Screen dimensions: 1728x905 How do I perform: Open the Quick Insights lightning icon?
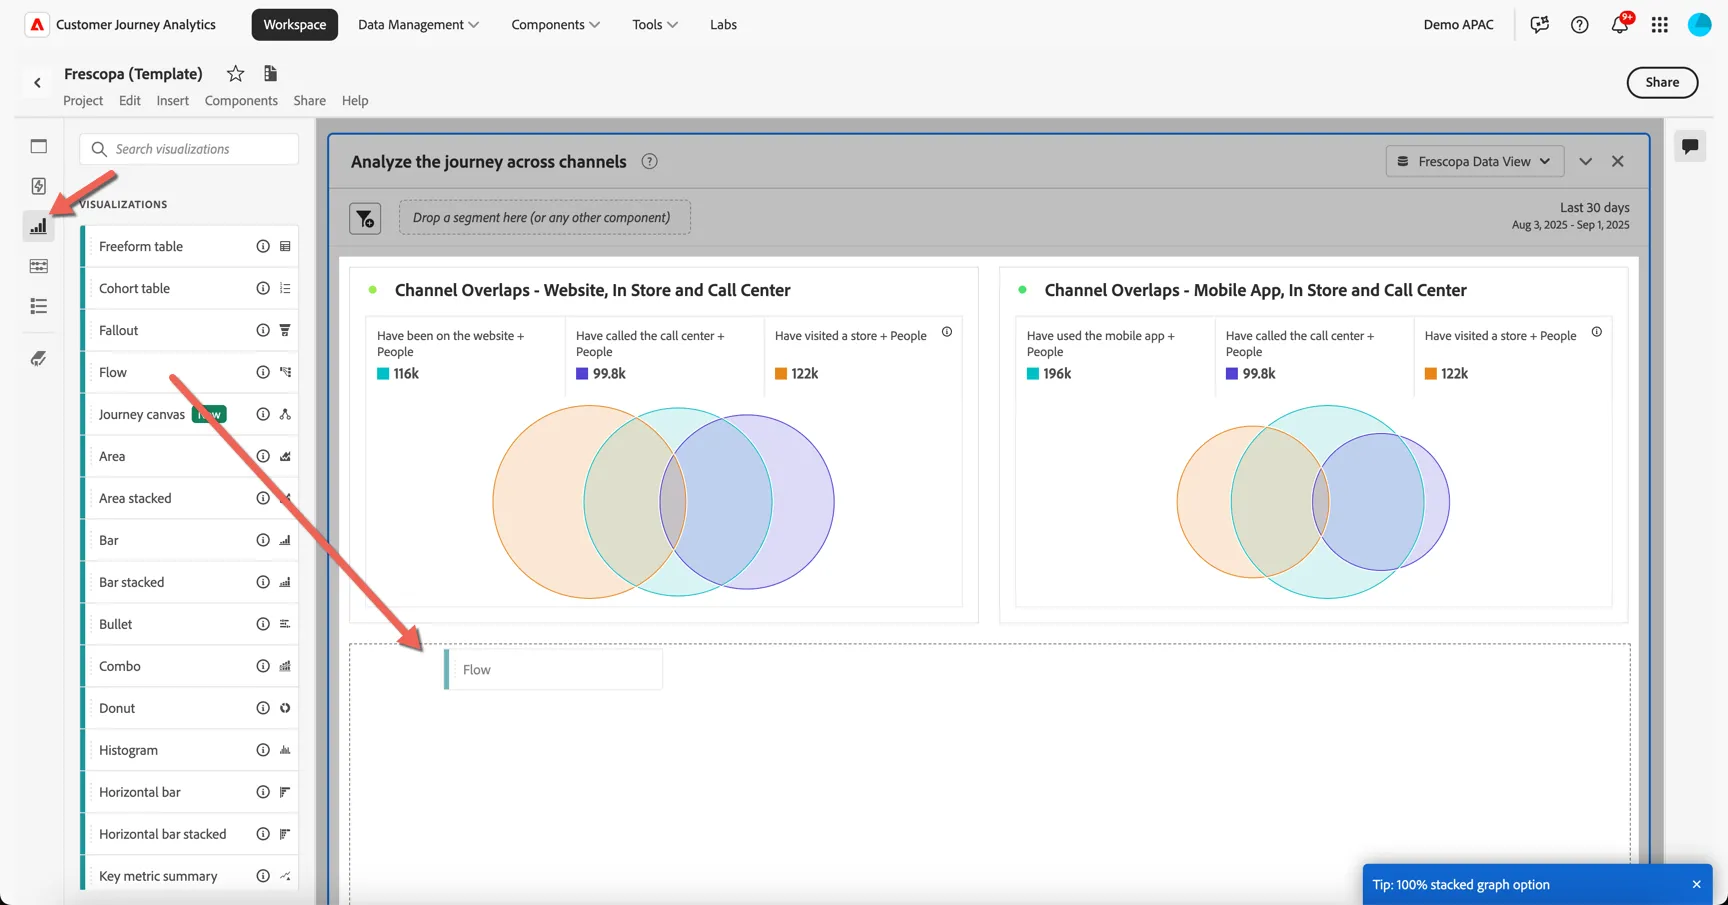[x=38, y=186]
